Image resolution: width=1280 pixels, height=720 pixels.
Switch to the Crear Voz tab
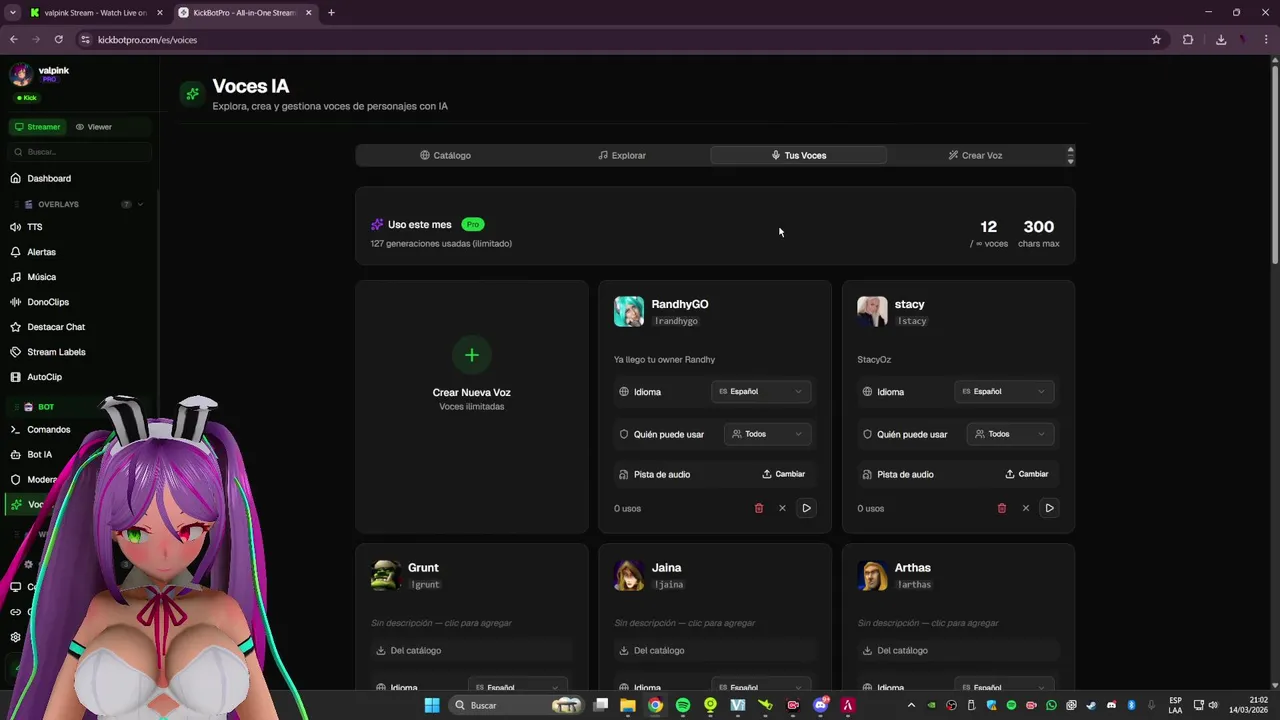pyautogui.click(x=975, y=155)
